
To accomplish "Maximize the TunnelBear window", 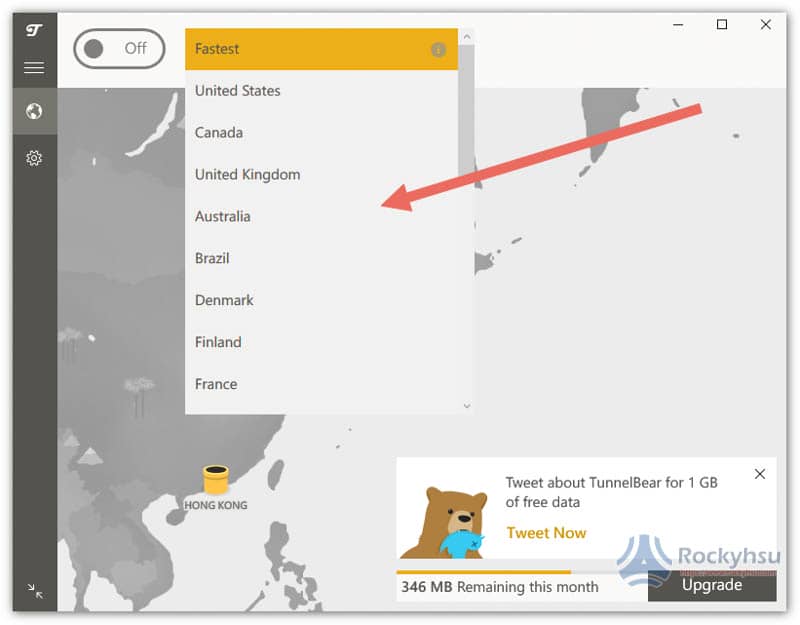I will [x=721, y=24].
